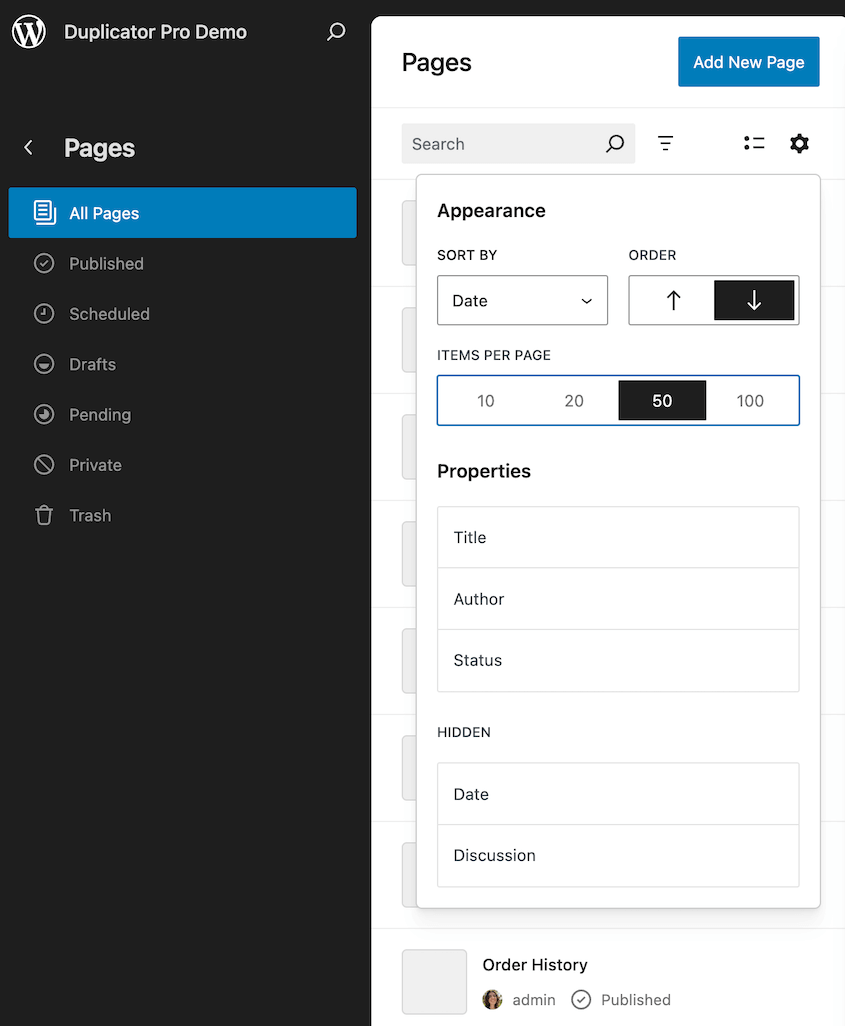The height and width of the screenshot is (1026, 845).
Task: Go back using the Pages chevron
Action: [x=28, y=148]
